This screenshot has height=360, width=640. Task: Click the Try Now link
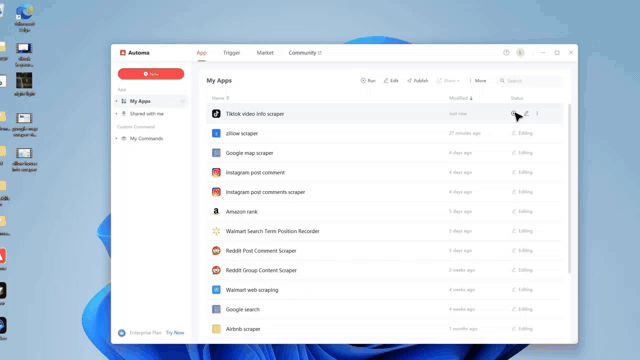(x=175, y=333)
